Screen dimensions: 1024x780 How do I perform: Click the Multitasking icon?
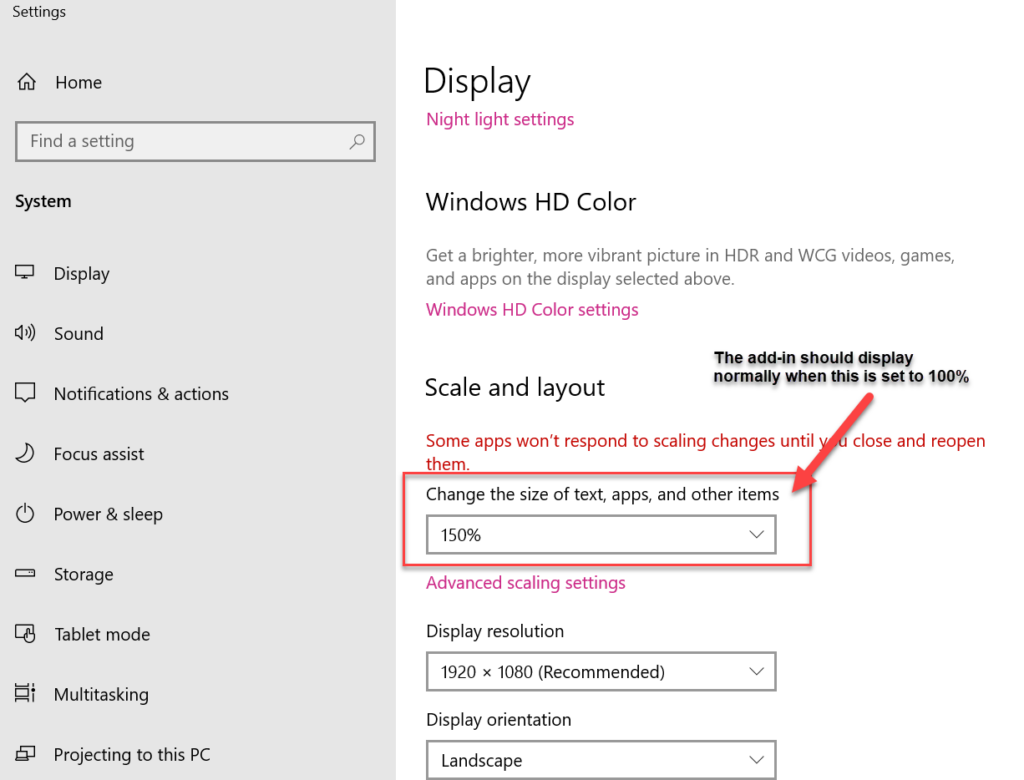tap(25, 694)
